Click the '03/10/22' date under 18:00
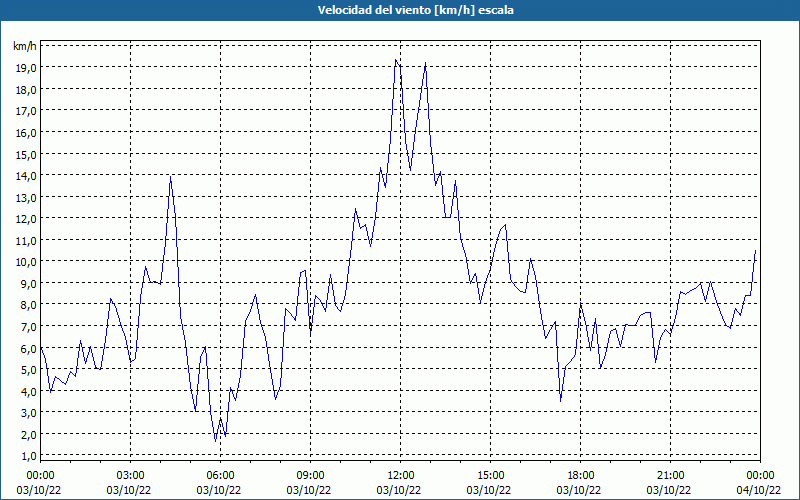 click(x=579, y=490)
